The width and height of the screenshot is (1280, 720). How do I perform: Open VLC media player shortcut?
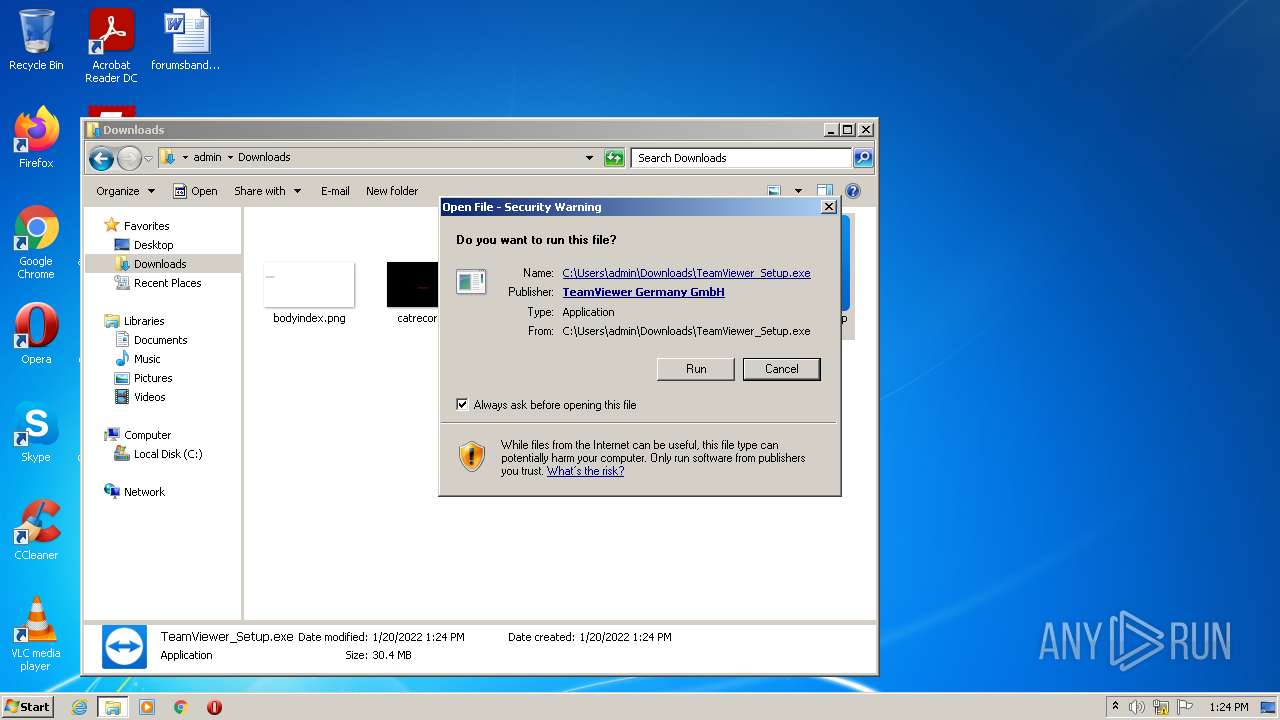(36, 634)
